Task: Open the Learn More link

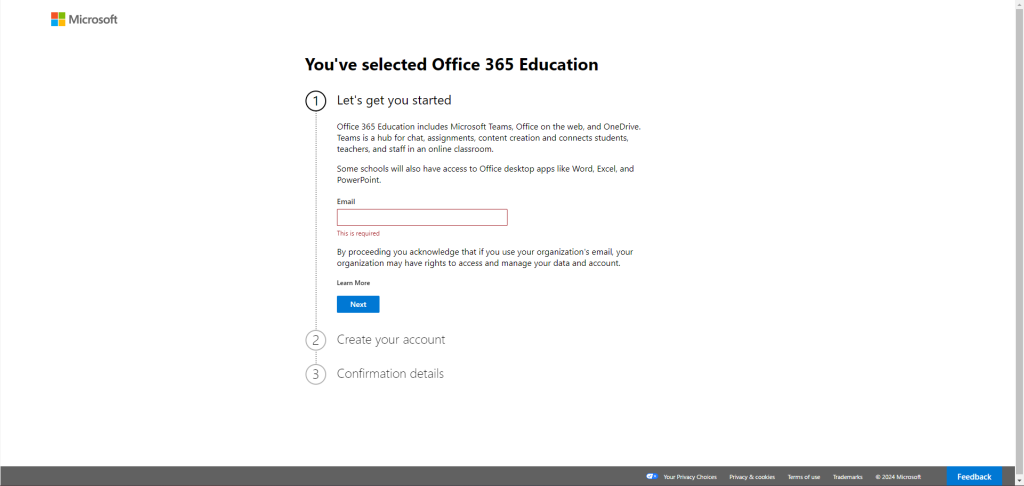Action: pos(353,283)
